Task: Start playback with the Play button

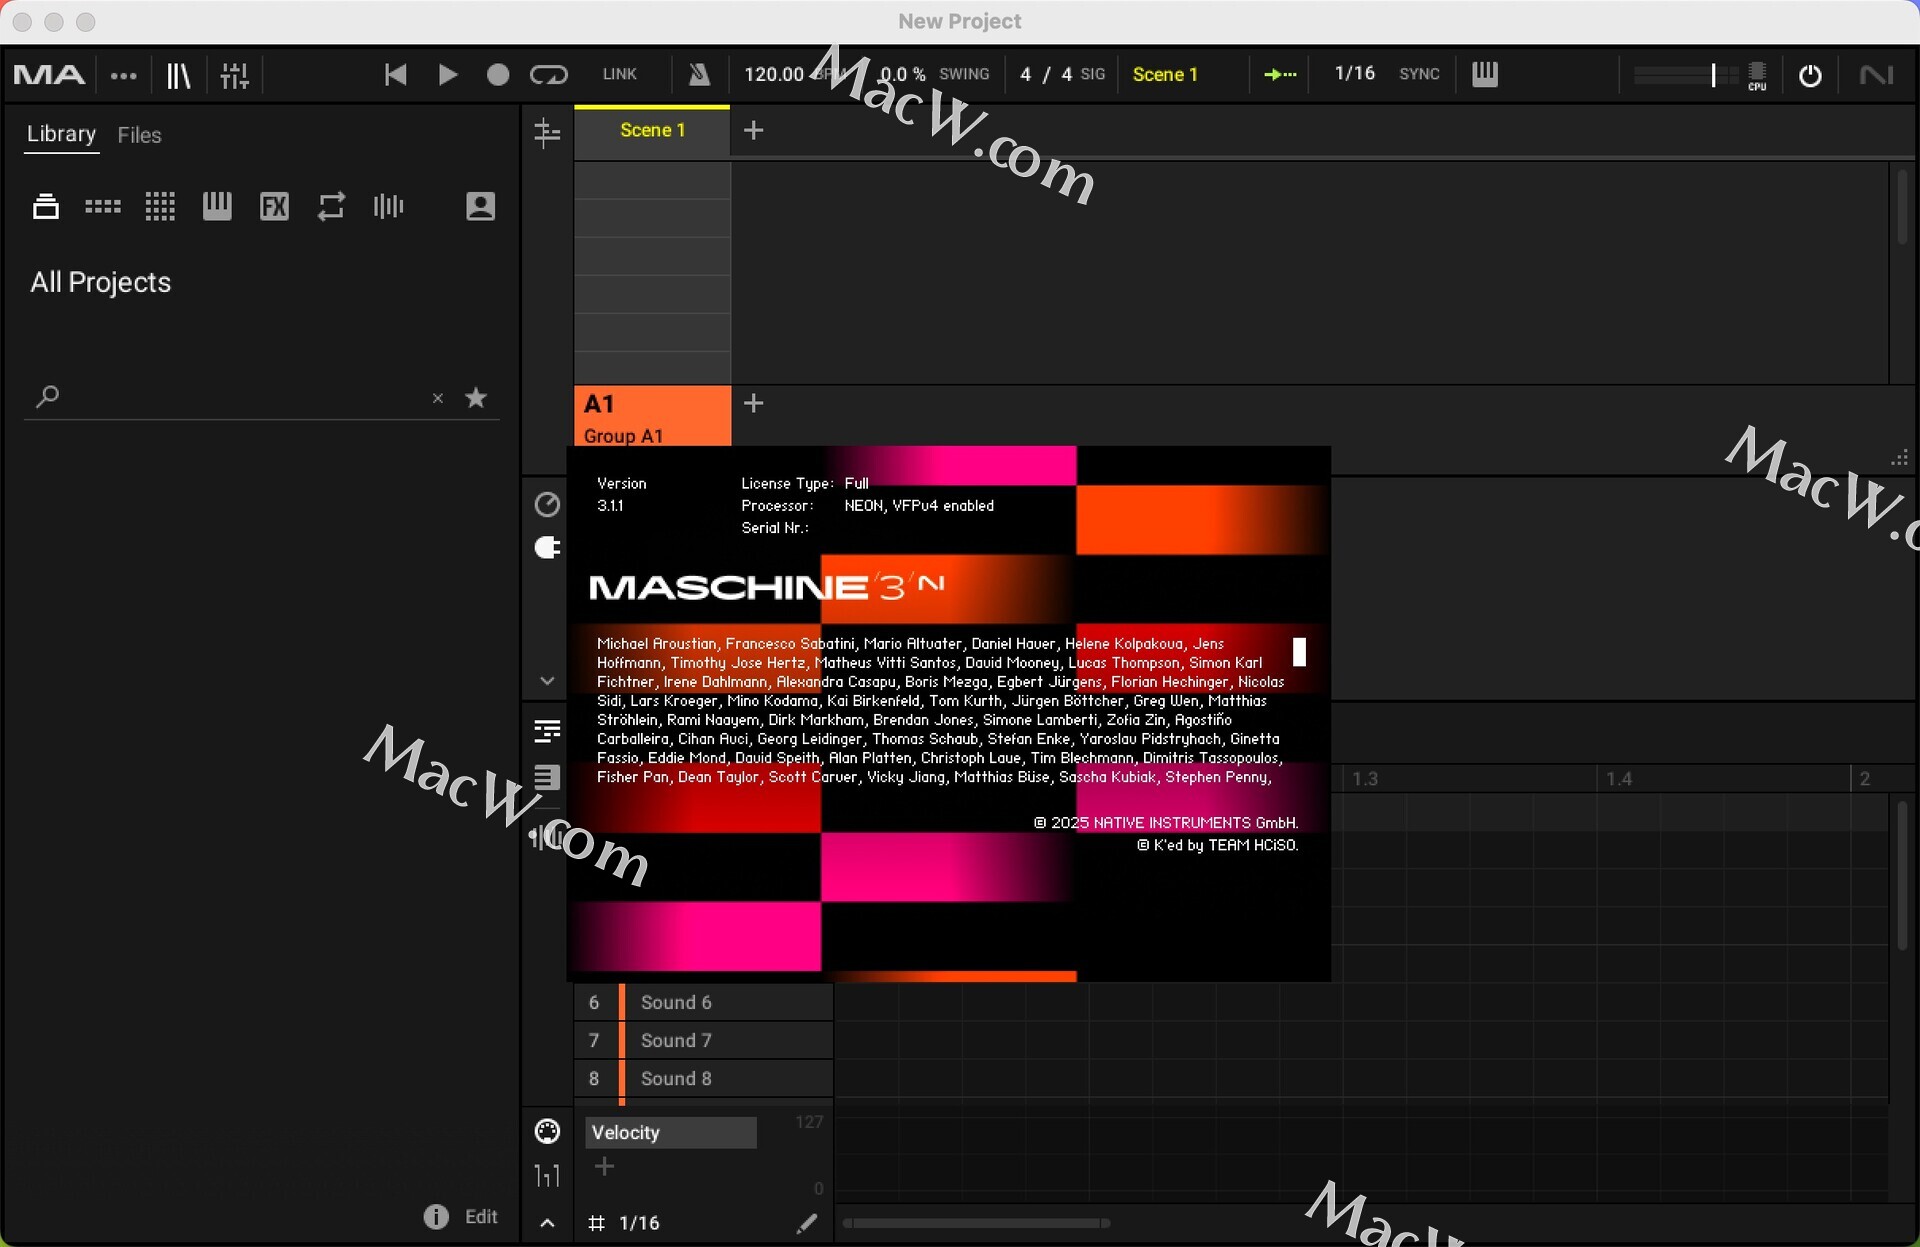Action: [x=447, y=75]
